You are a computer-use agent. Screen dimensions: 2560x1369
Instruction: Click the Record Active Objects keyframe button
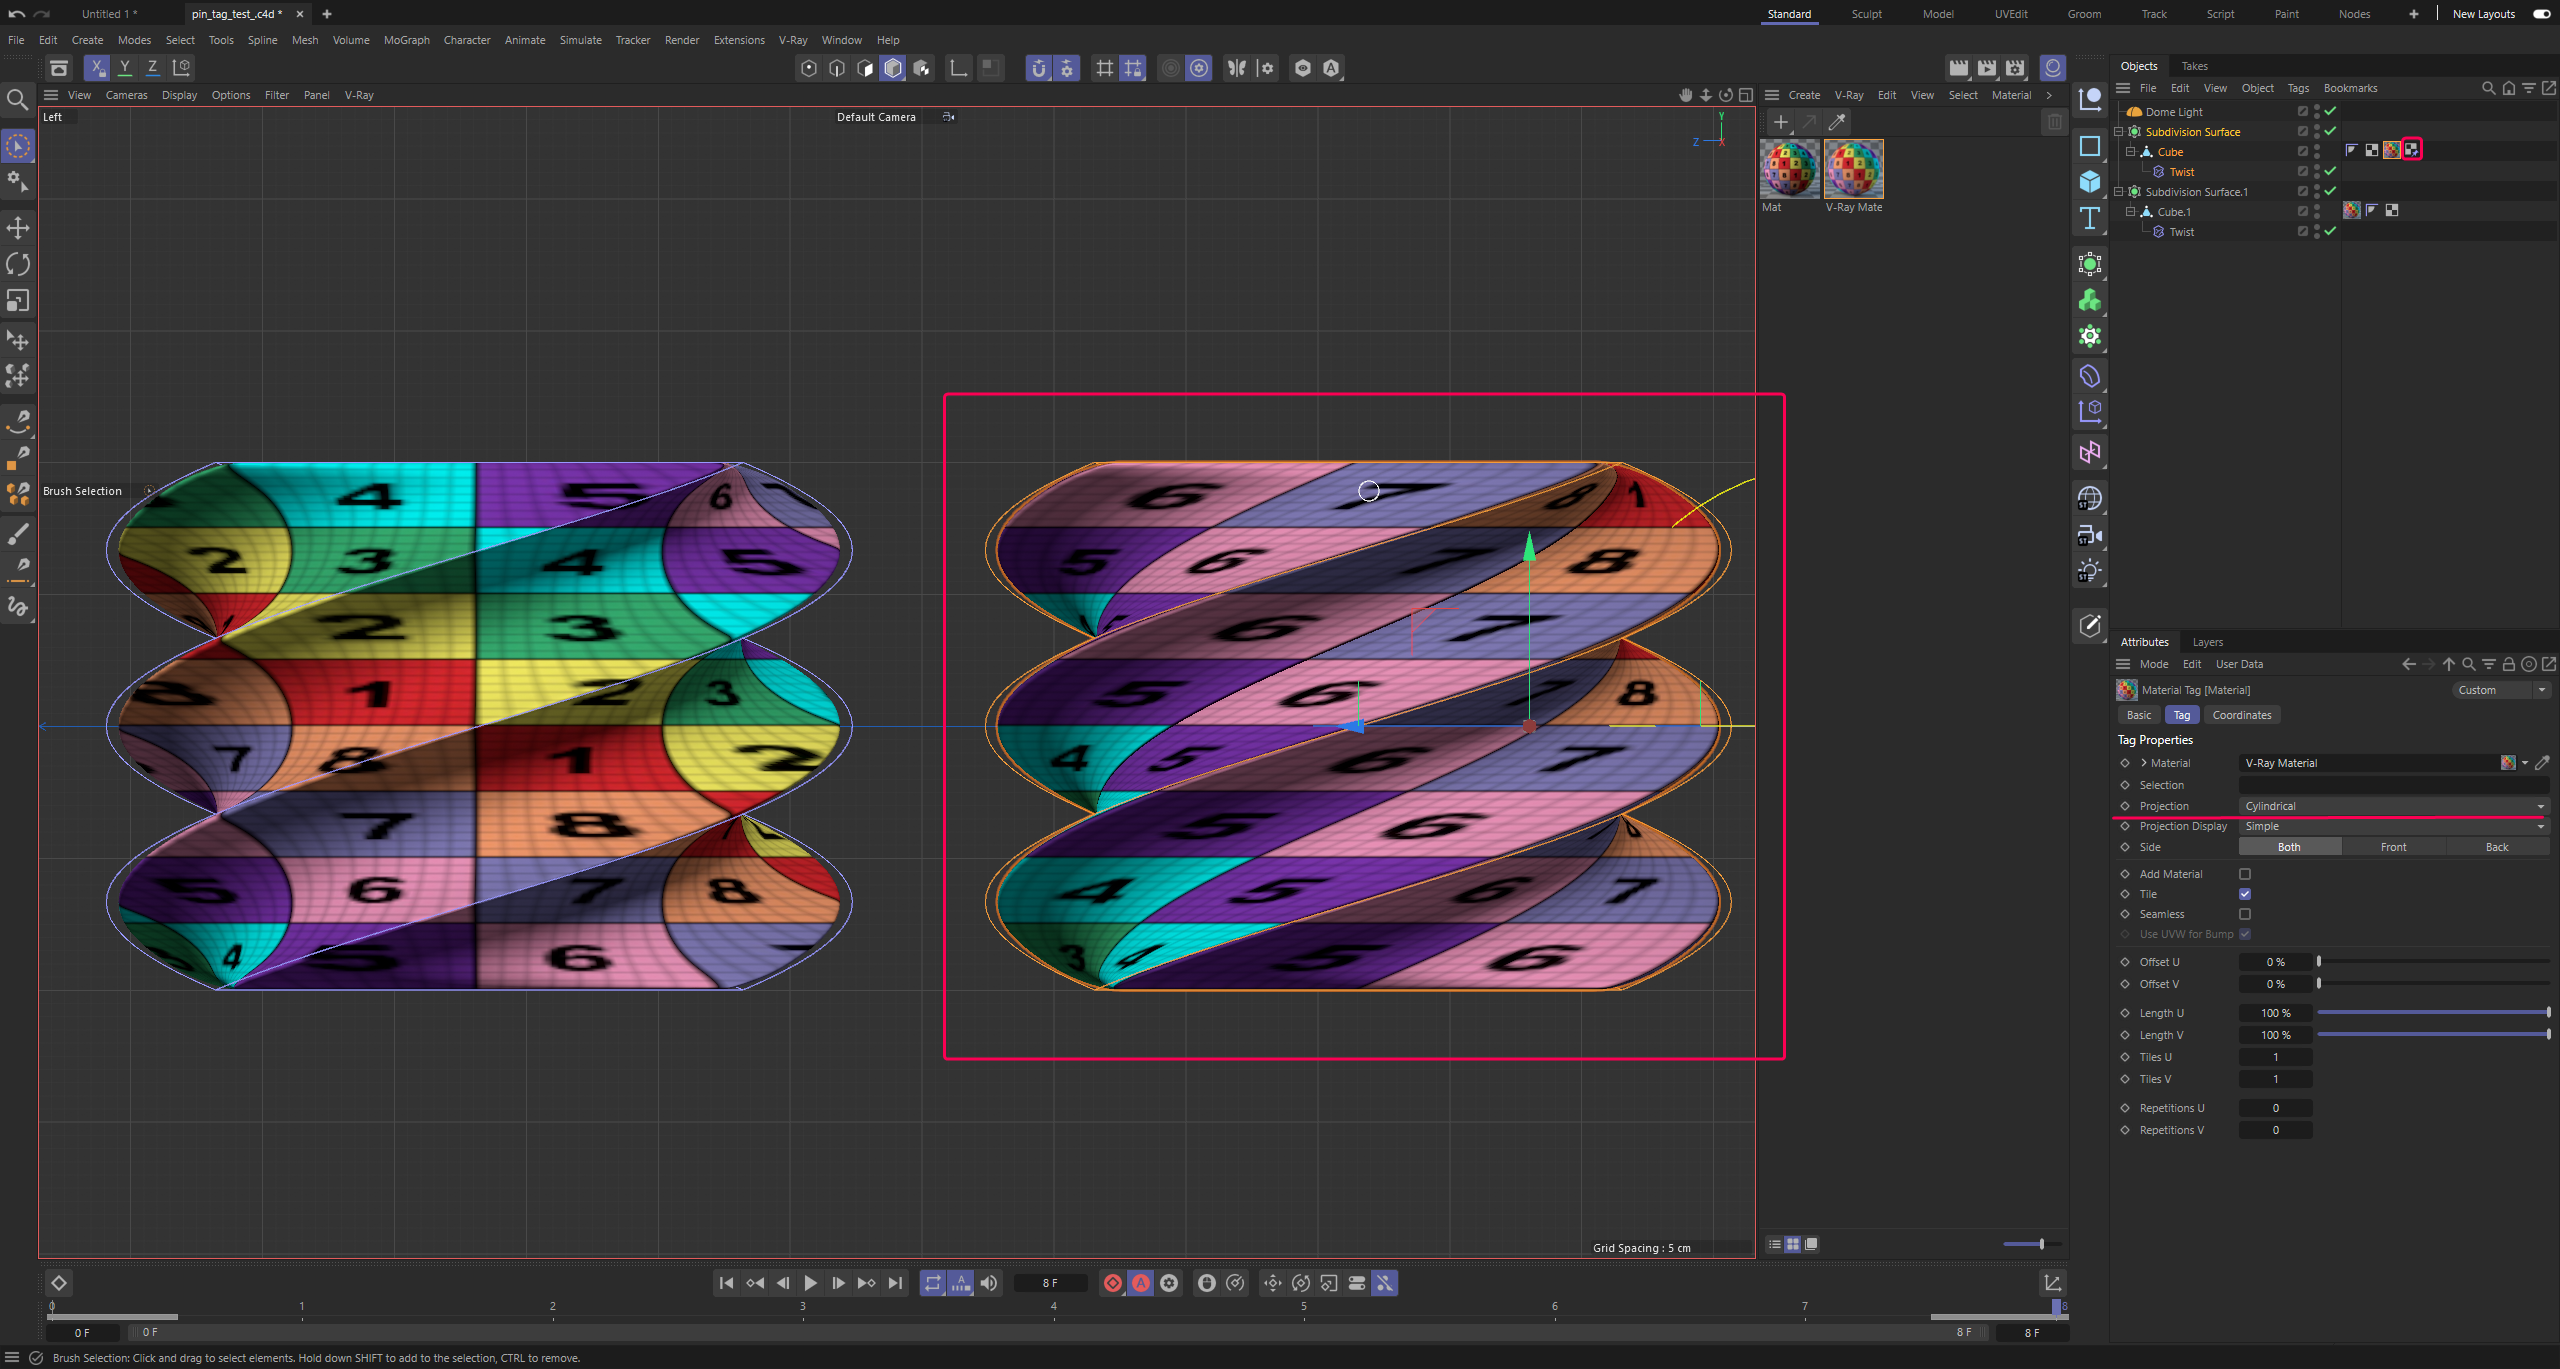(x=1112, y=1283)
